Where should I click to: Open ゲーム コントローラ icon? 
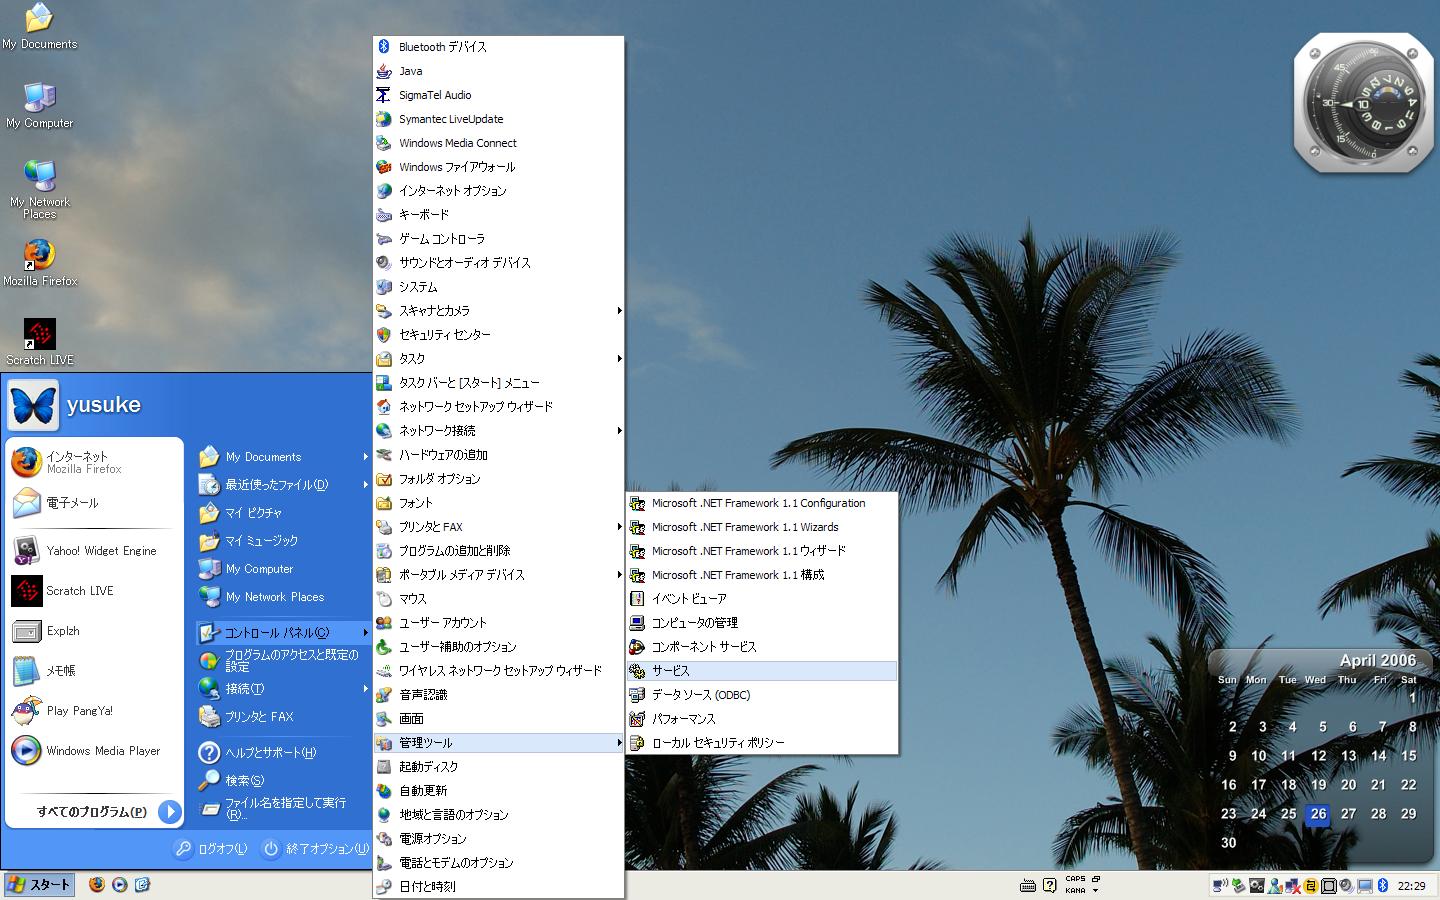click(383, 239)
